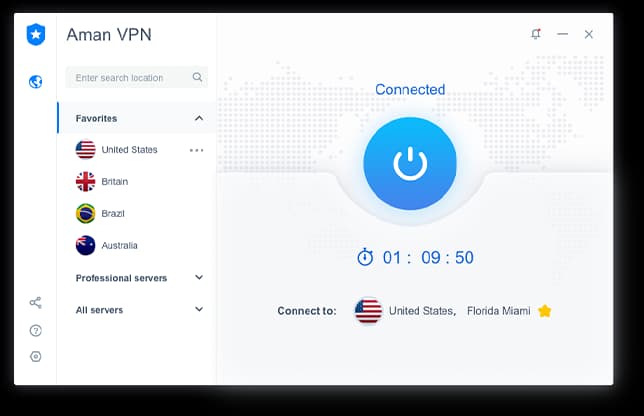This screenshot has height=416, width=644.
Task: Click the Aman VPN shield logo
Action: coord(36,34)
